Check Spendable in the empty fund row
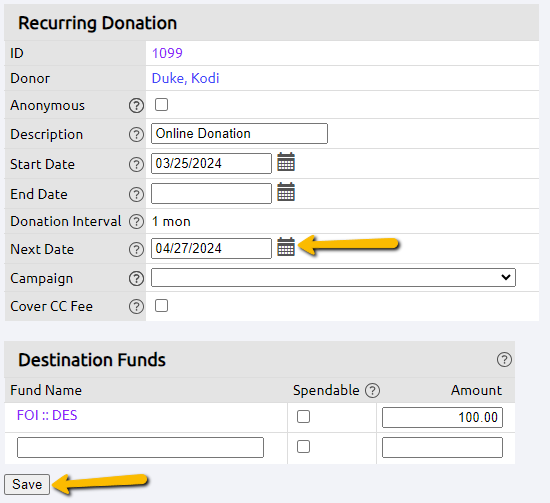This screenshot has height=503, width=550. click(x=303, y=447)
